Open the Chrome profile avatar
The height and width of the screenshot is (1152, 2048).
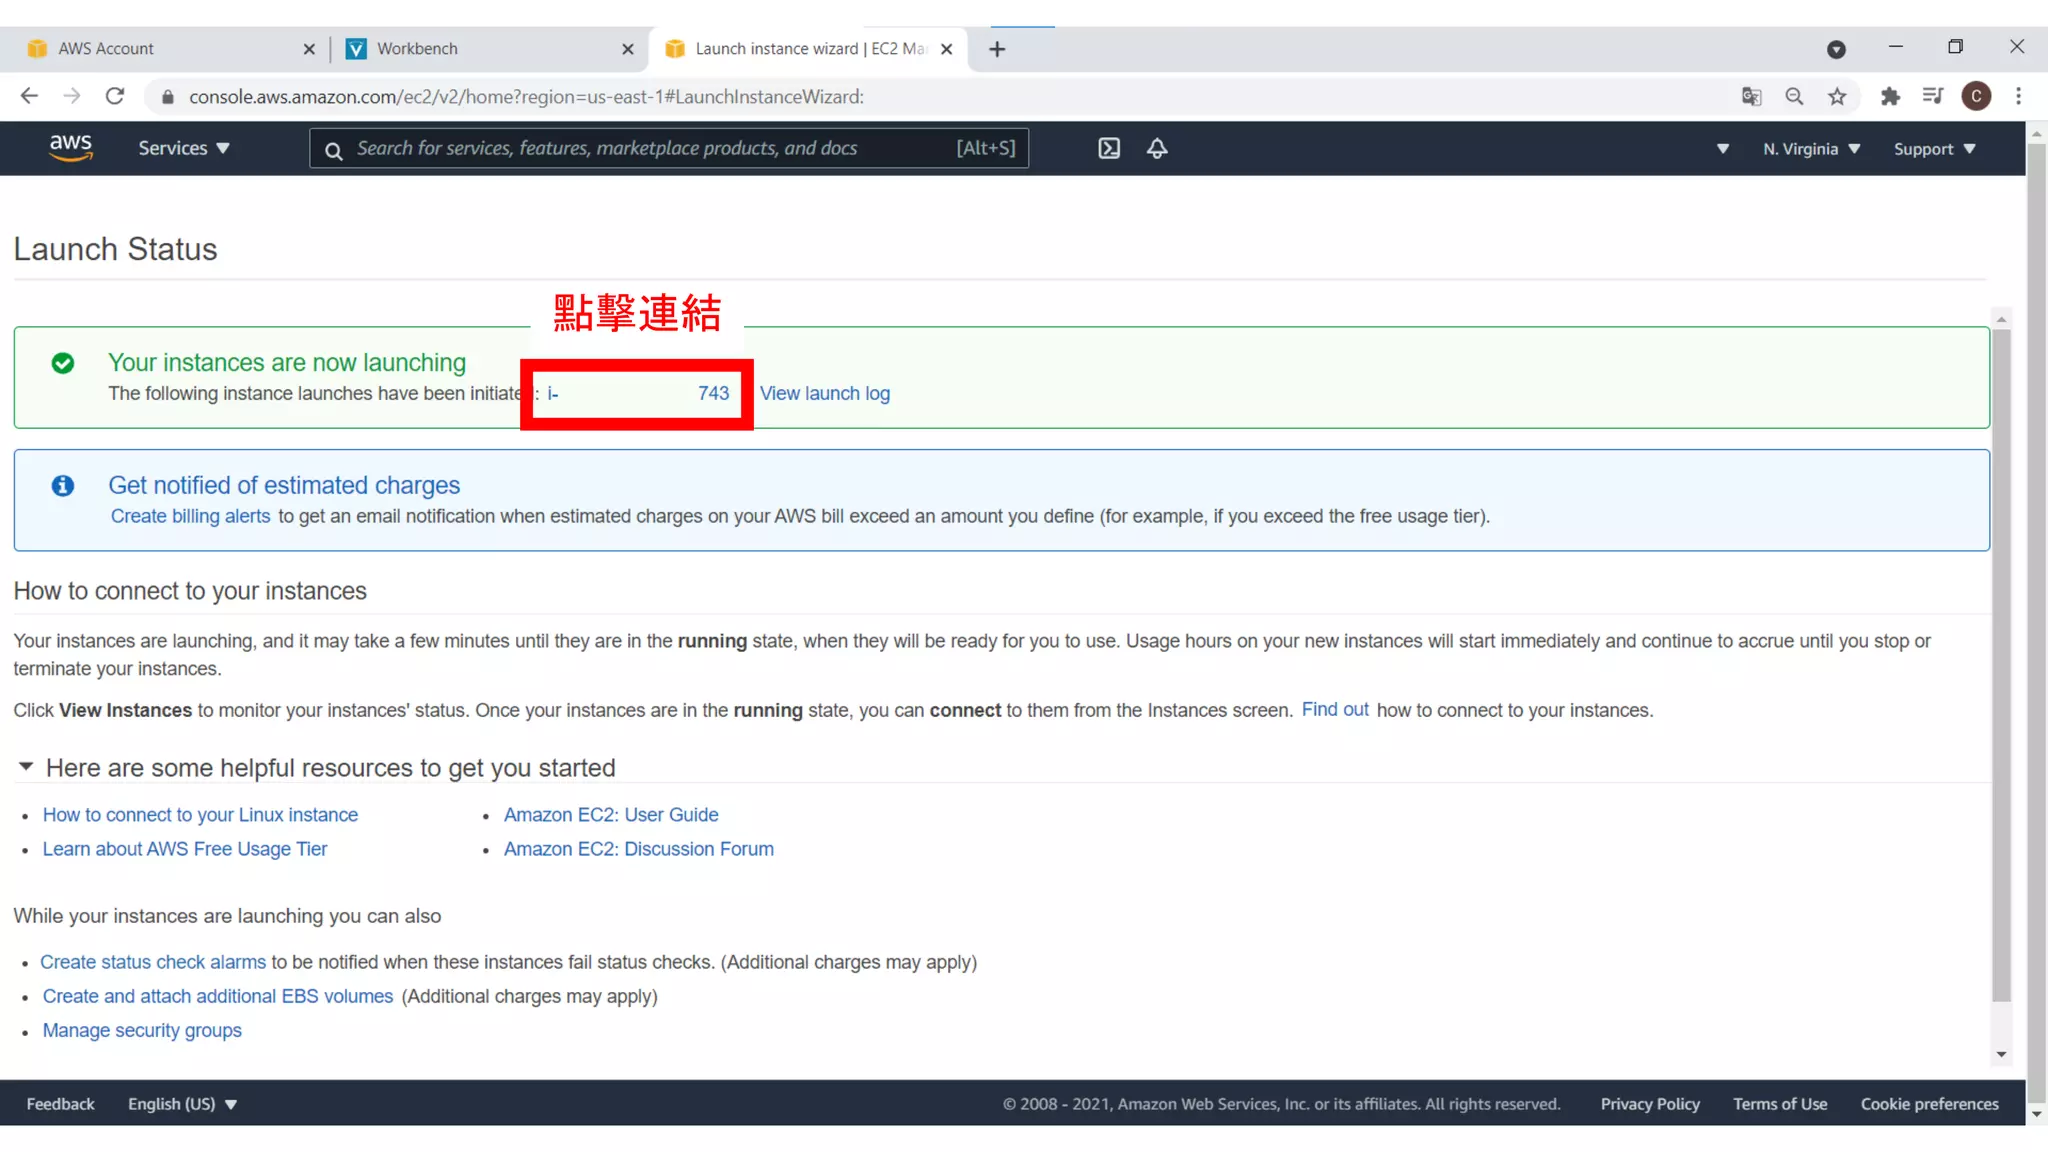pos(1975,96)
